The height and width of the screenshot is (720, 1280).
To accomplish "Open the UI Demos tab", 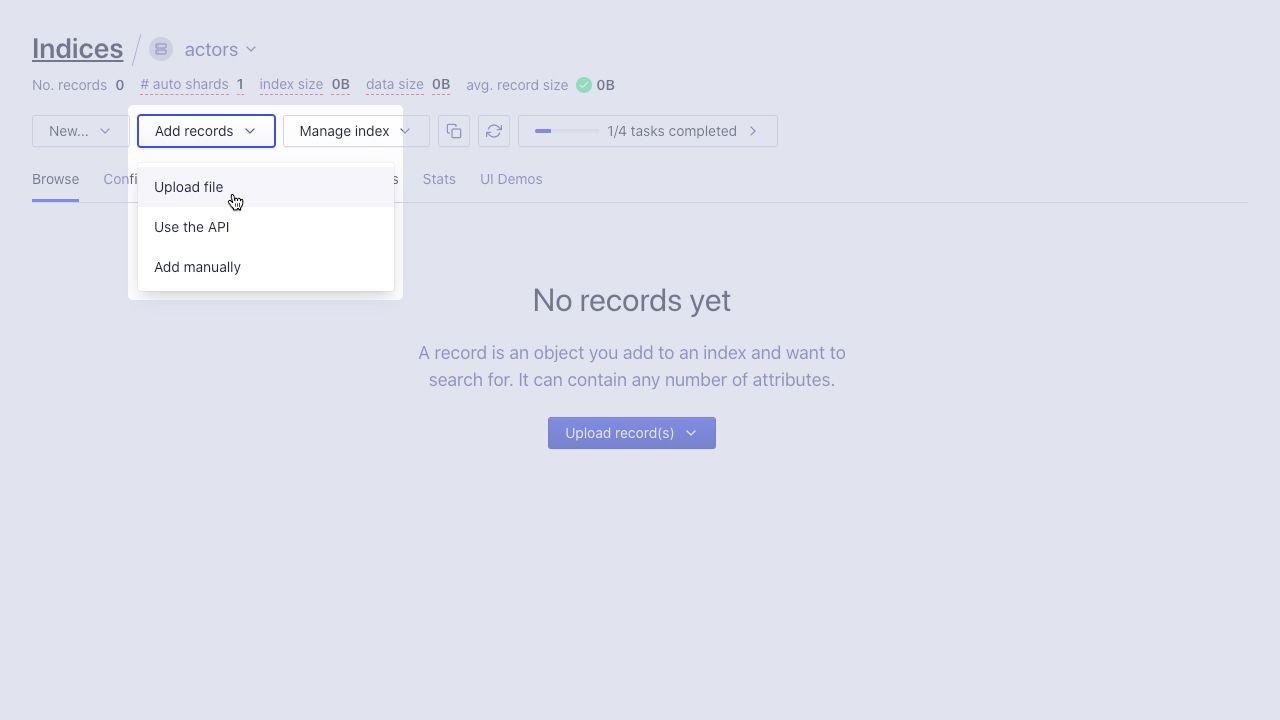I will pyautogui.click(x=511, y=179).
